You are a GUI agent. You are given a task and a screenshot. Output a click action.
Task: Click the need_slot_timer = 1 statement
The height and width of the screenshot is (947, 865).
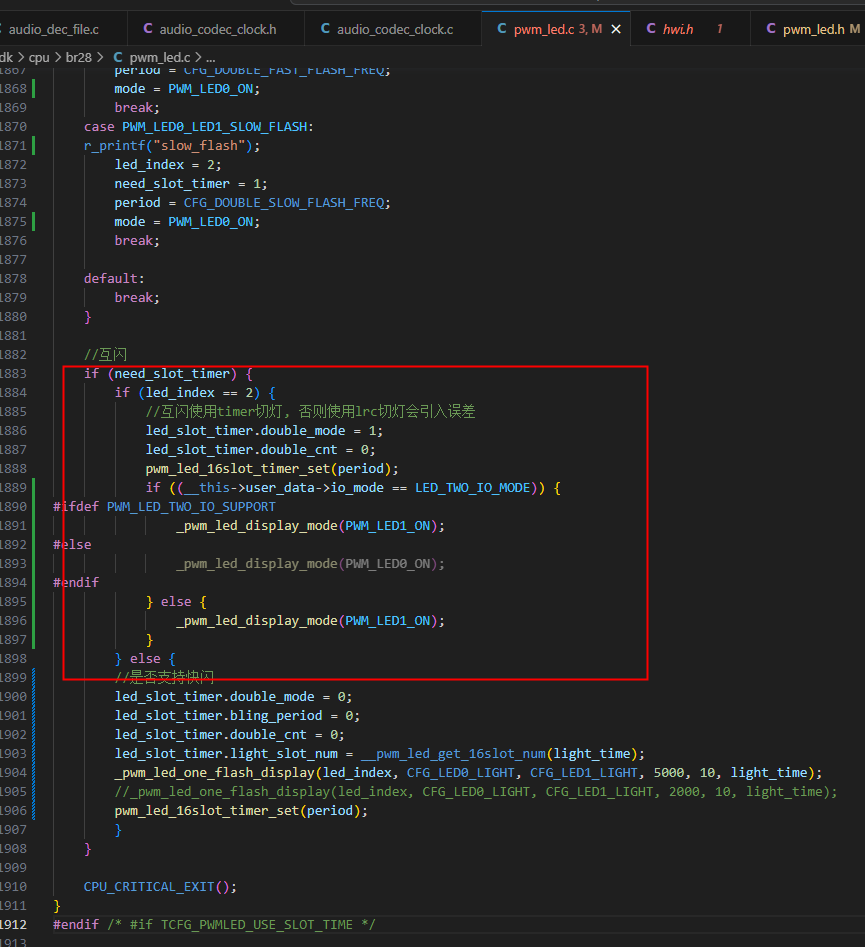click(x=191, y=184)
